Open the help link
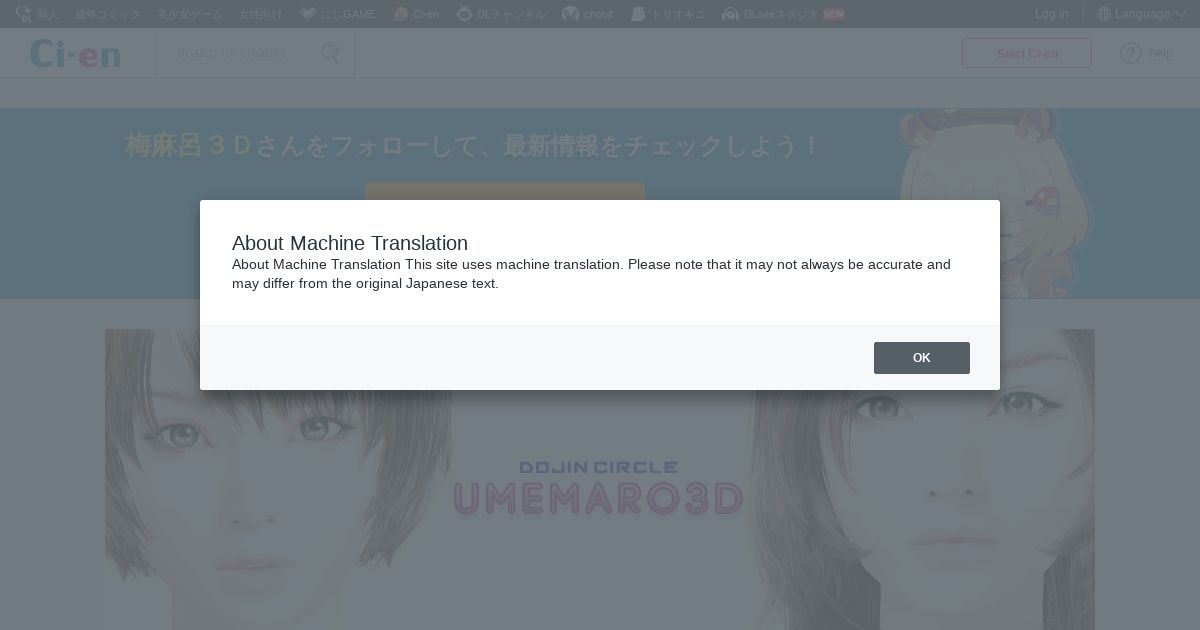This screenshot has height=630, width=1200. (1146, 53)
